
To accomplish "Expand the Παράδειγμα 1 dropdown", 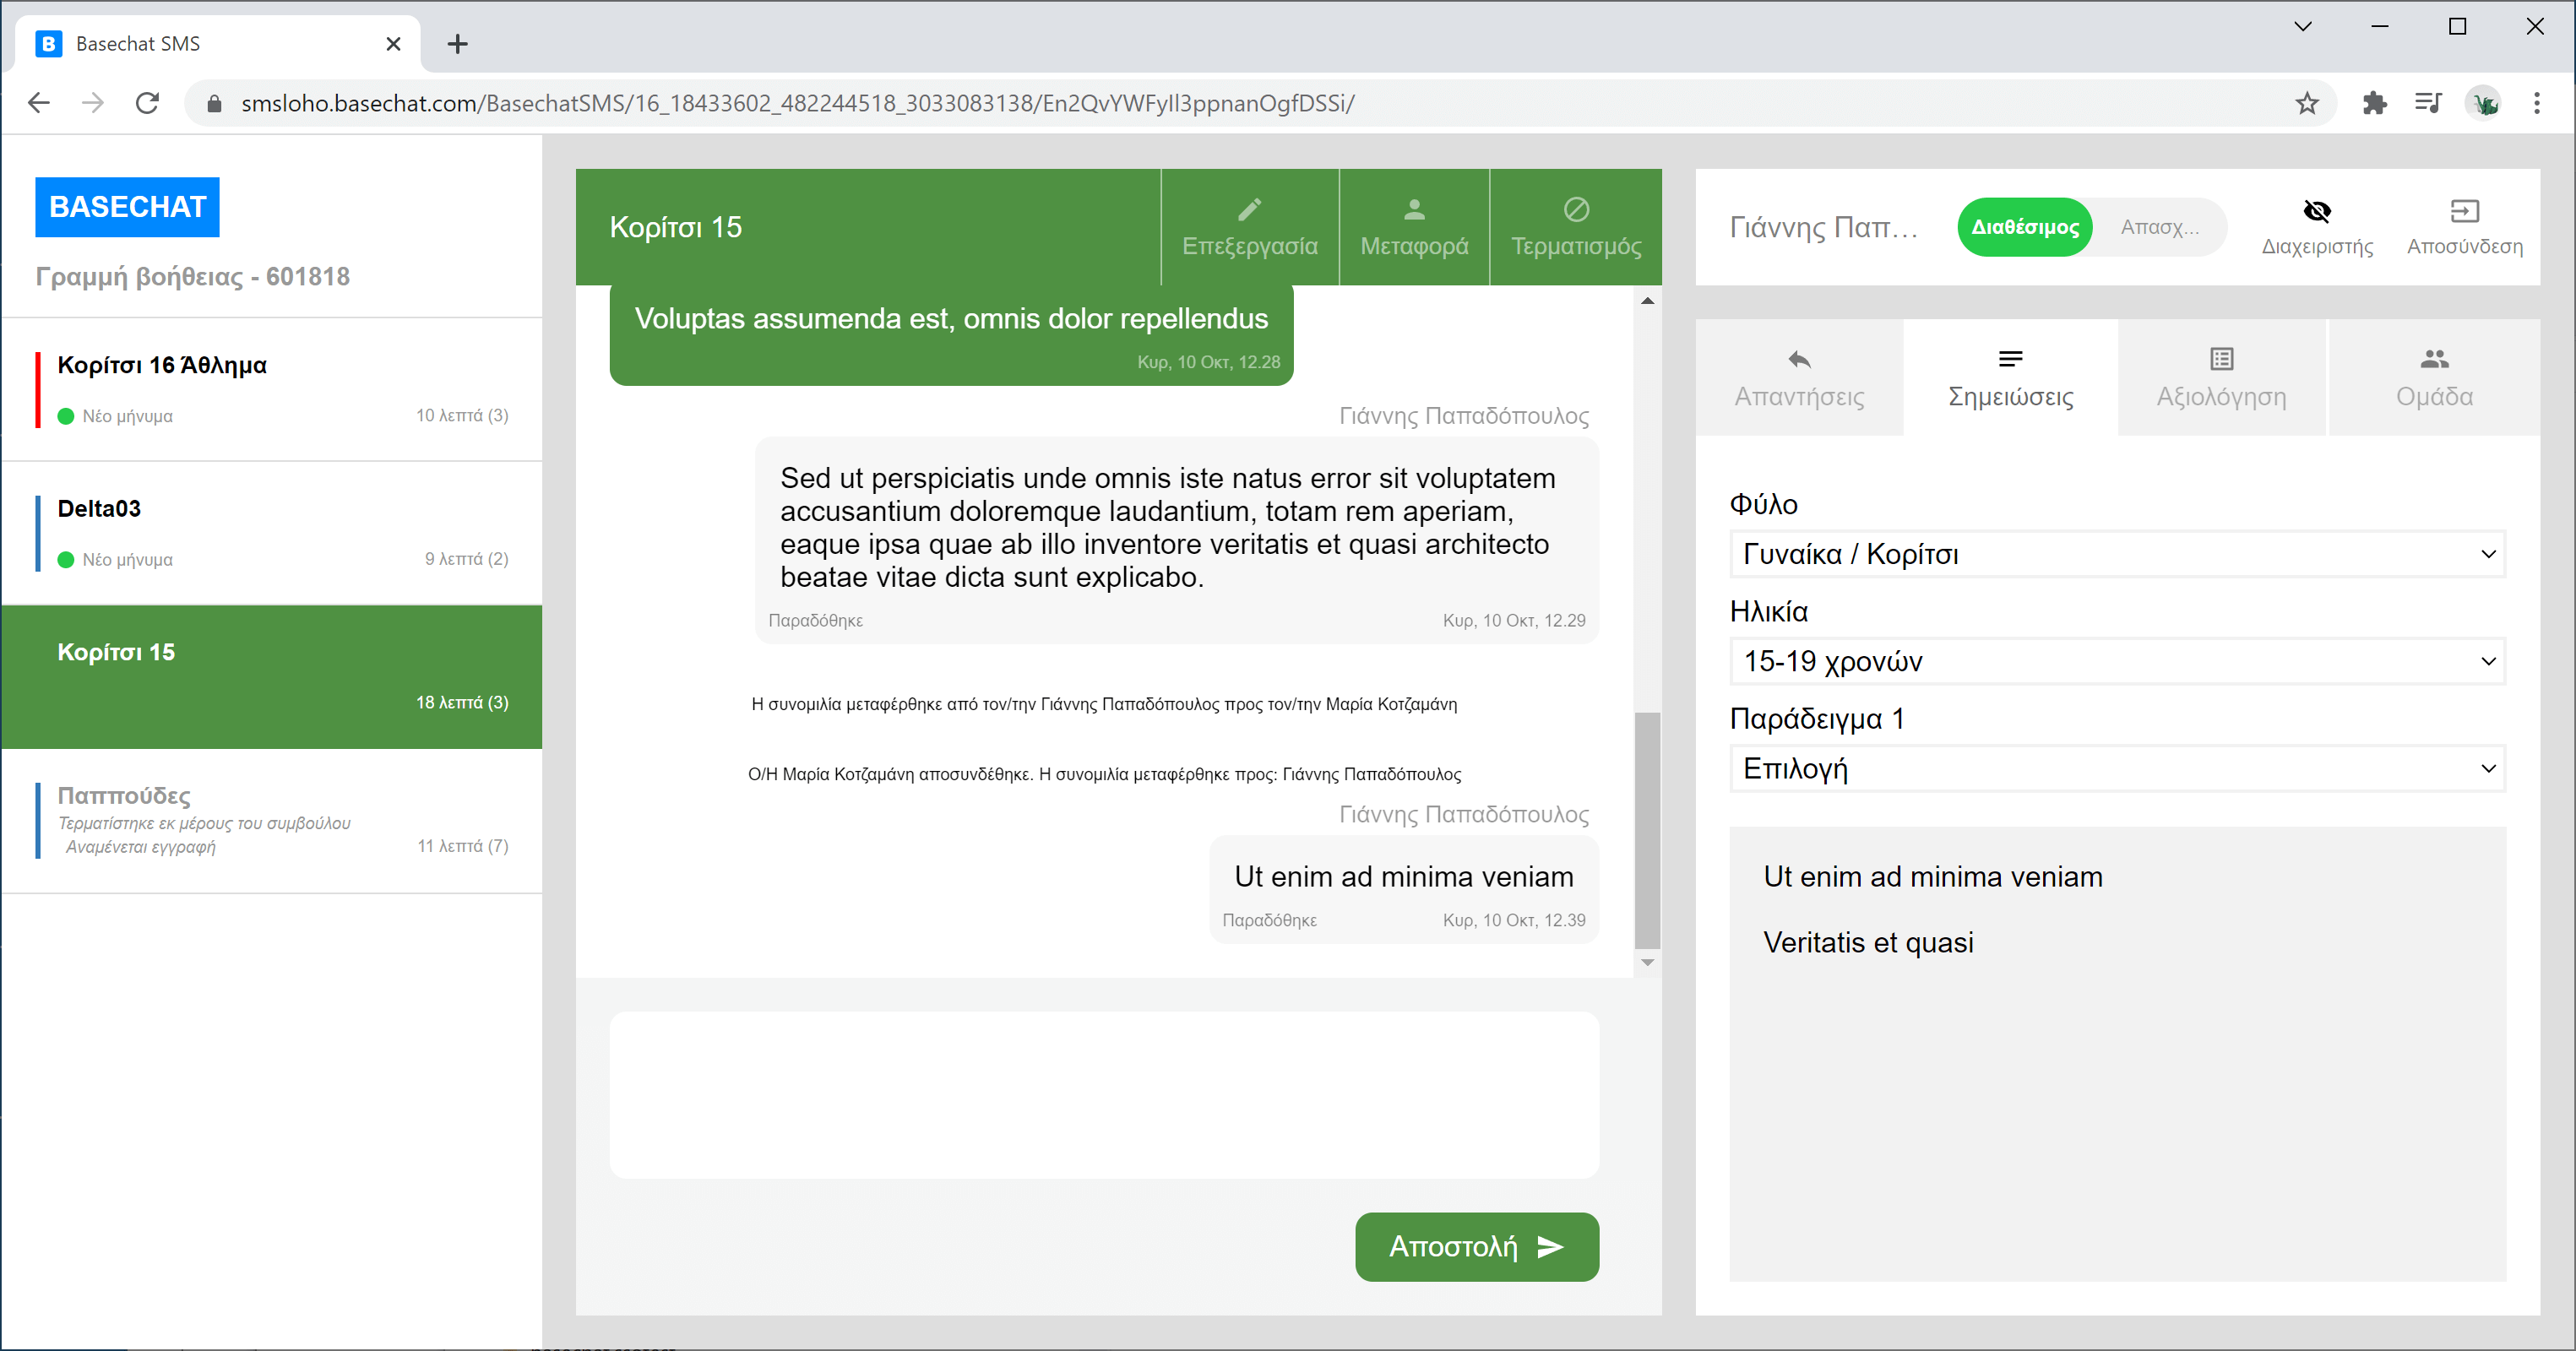I will click(x=2116, y=768).
